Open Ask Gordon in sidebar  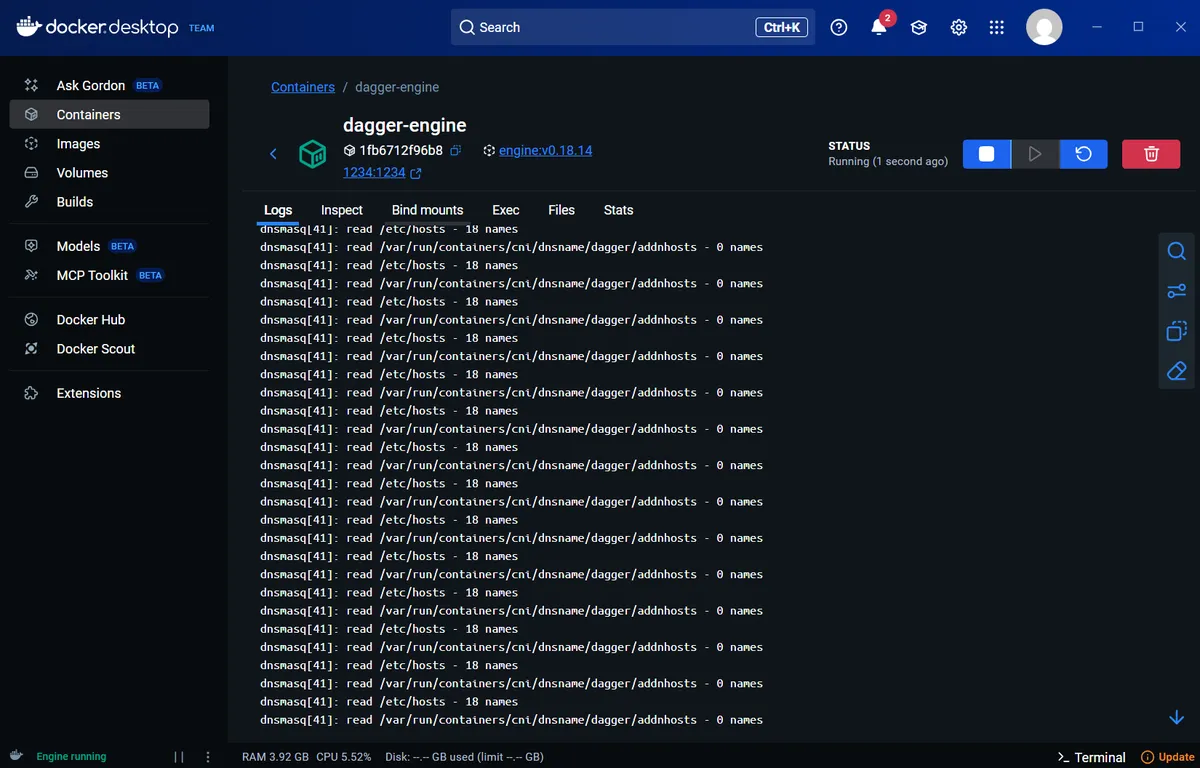point(109,85)
